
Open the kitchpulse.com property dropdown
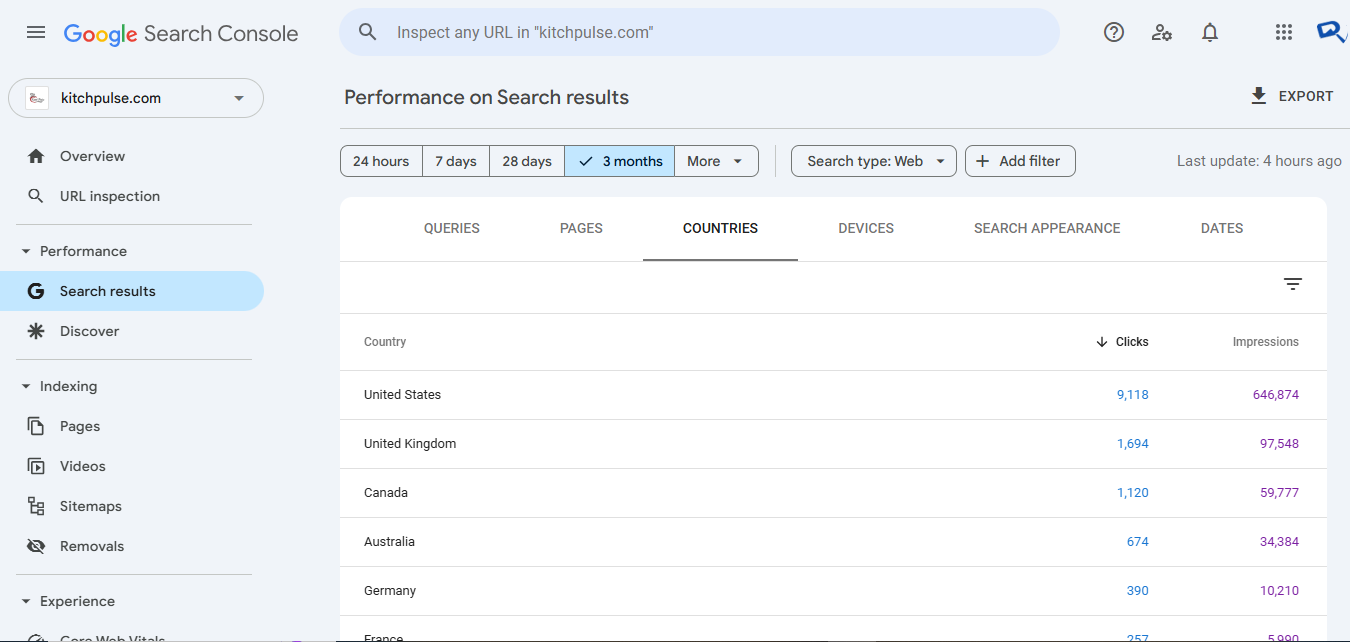click(136, 98)
